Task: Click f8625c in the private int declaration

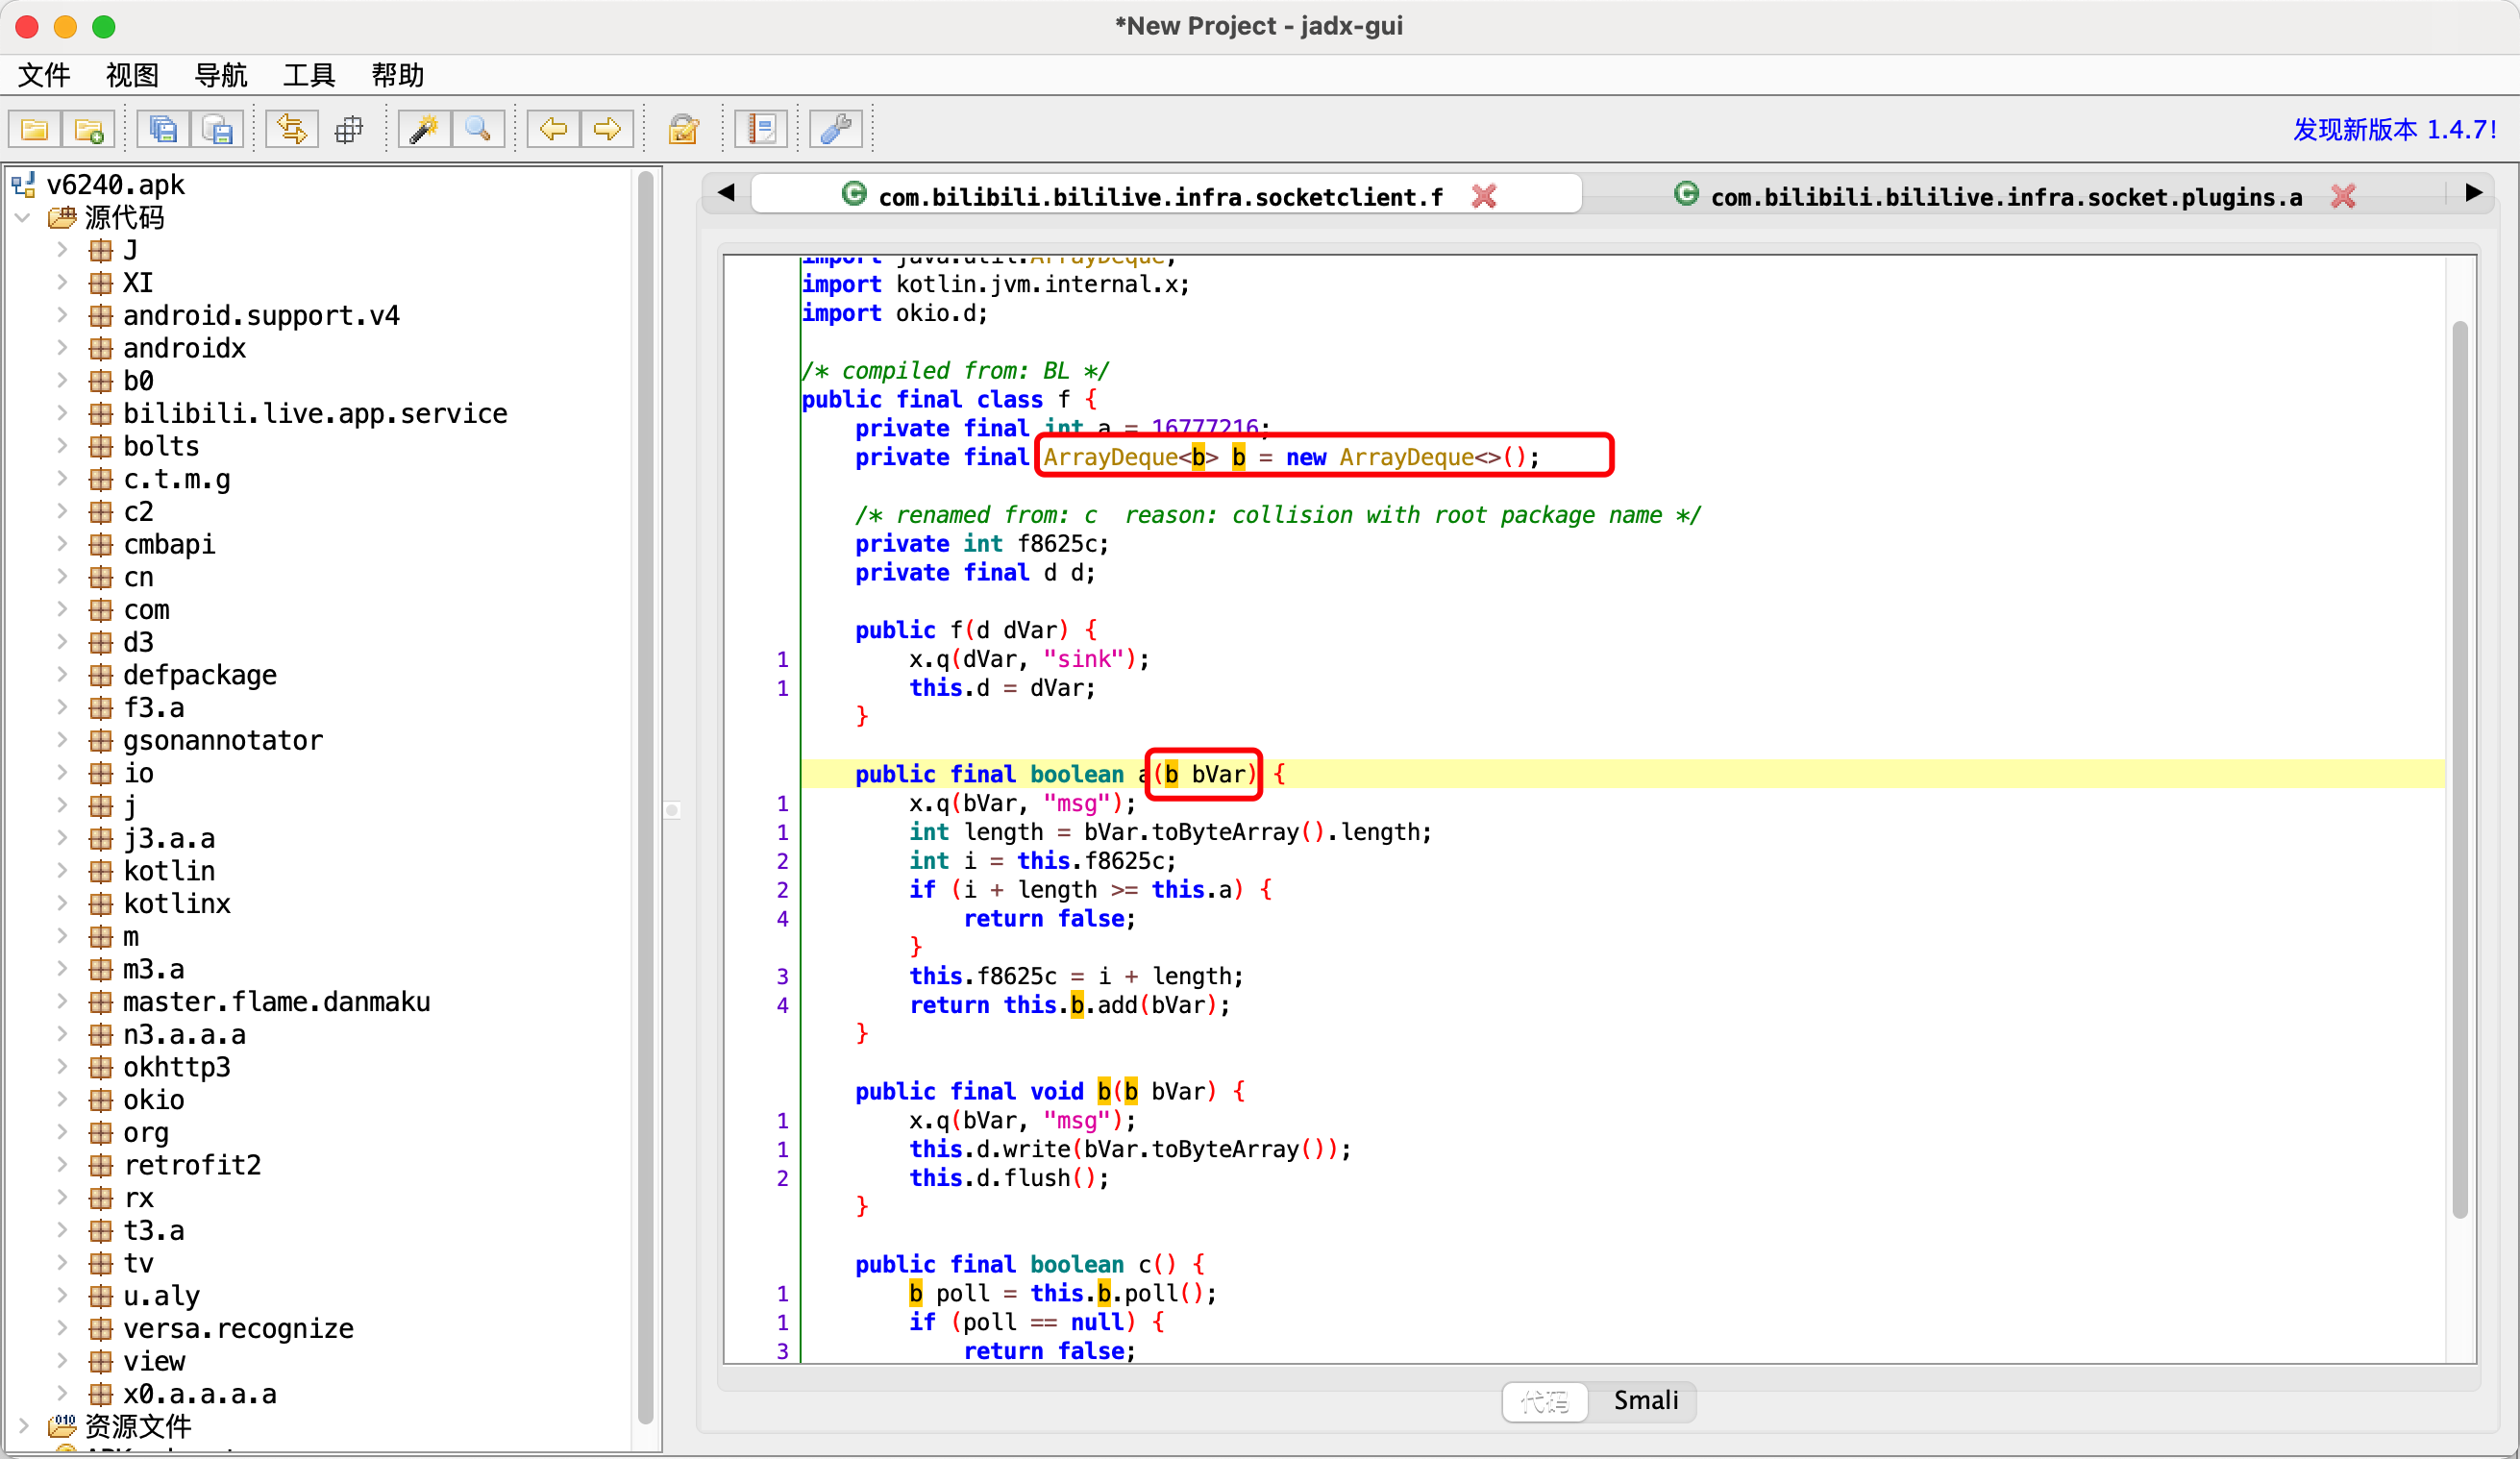Action: coord(1056,544)
